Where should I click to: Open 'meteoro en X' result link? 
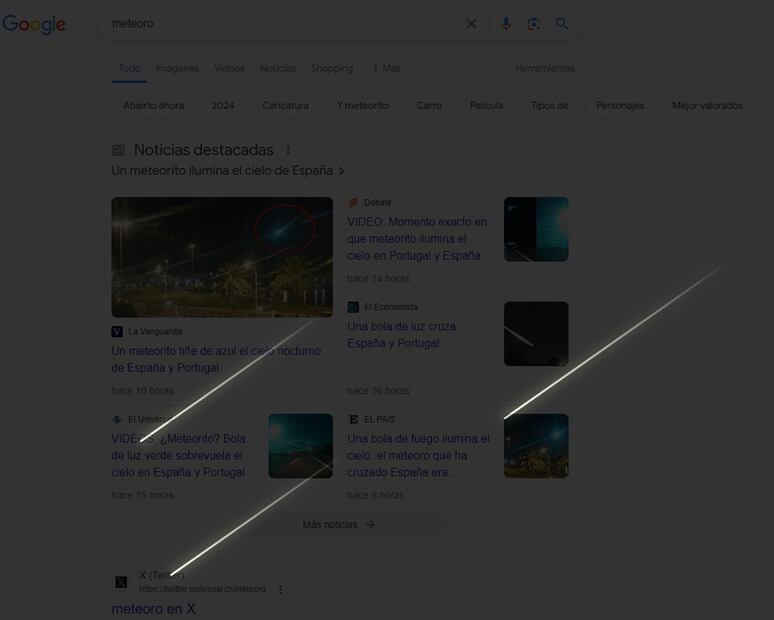[x=153, y=608]
